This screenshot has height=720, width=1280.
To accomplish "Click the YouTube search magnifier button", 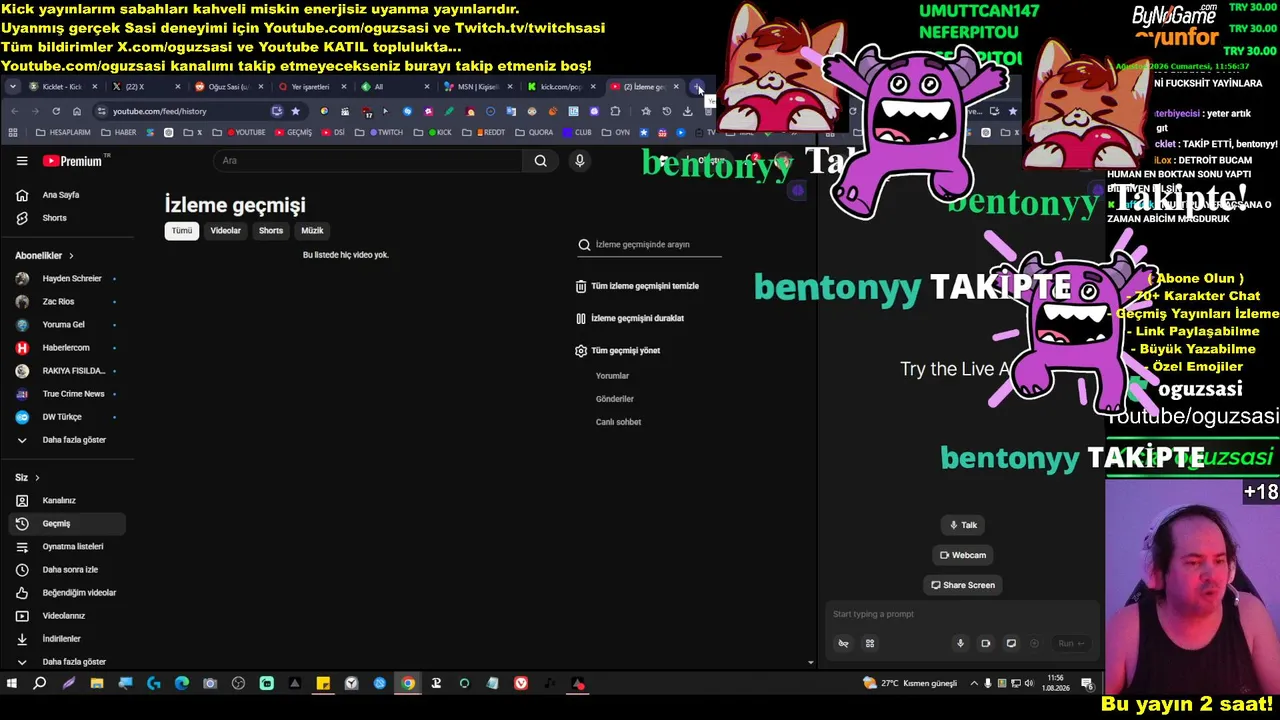I will pos(540,161).
